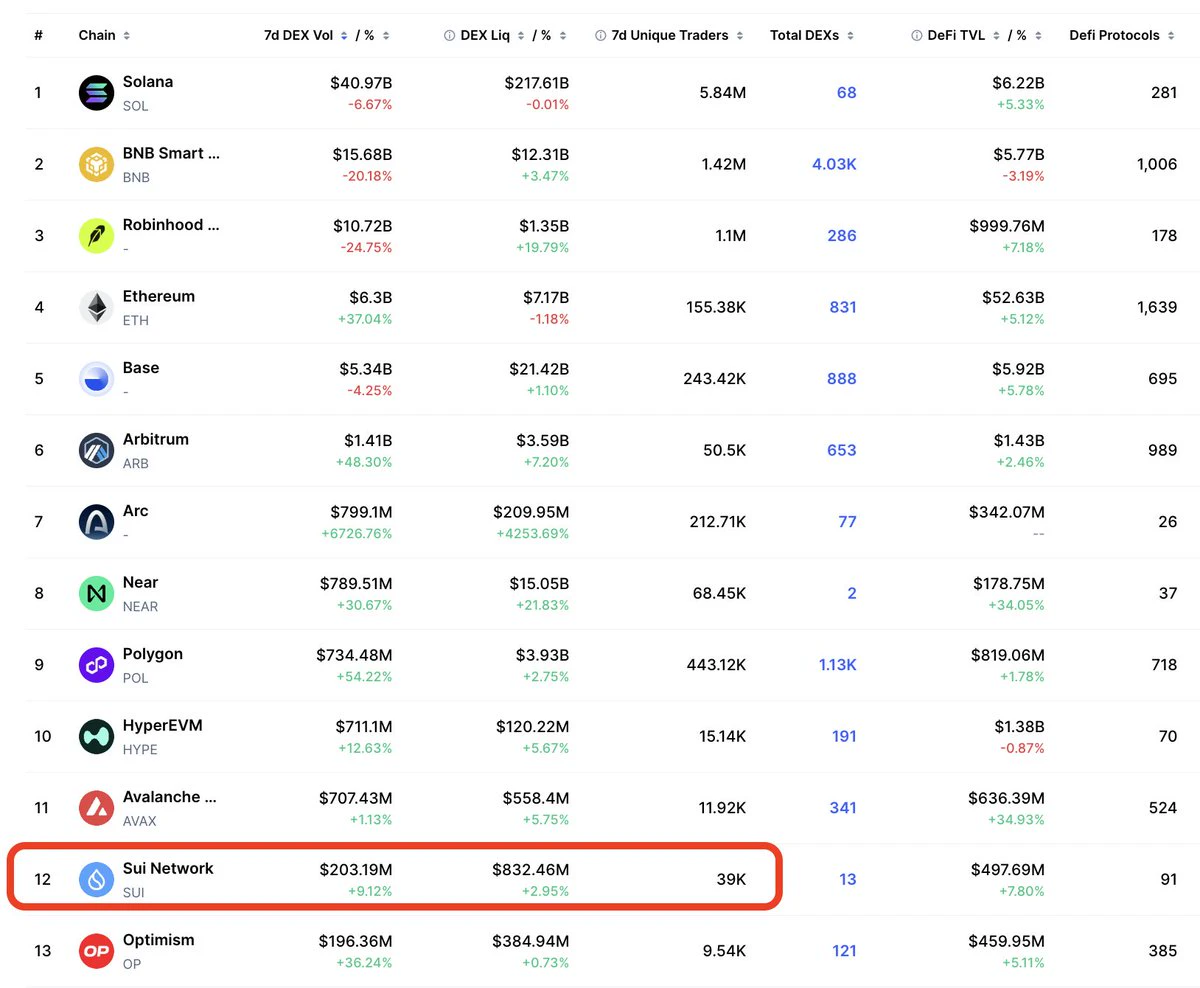Sort by Defi Protocols column header
The image size is (1200, 988).
1122,35
